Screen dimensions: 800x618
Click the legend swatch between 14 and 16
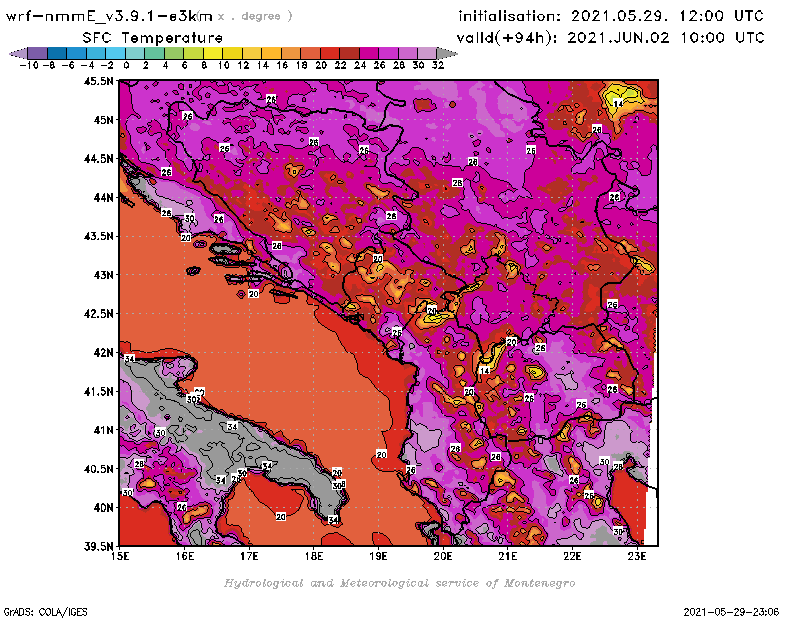click(271, 53)
